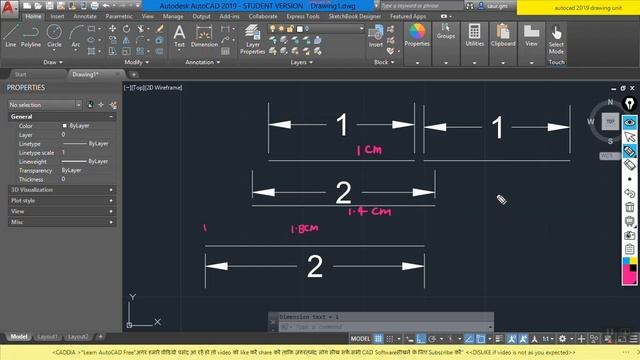The image size is (640, 360).
Task: Toggle object snap in status bar
Action: click(x=481, y=339)
